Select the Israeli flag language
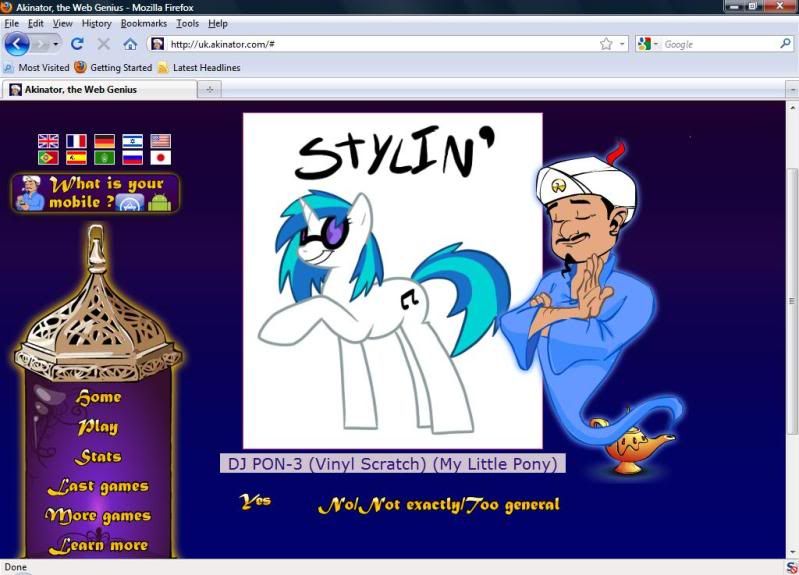This screenshot has height=575, width=799. click(132, 141)
